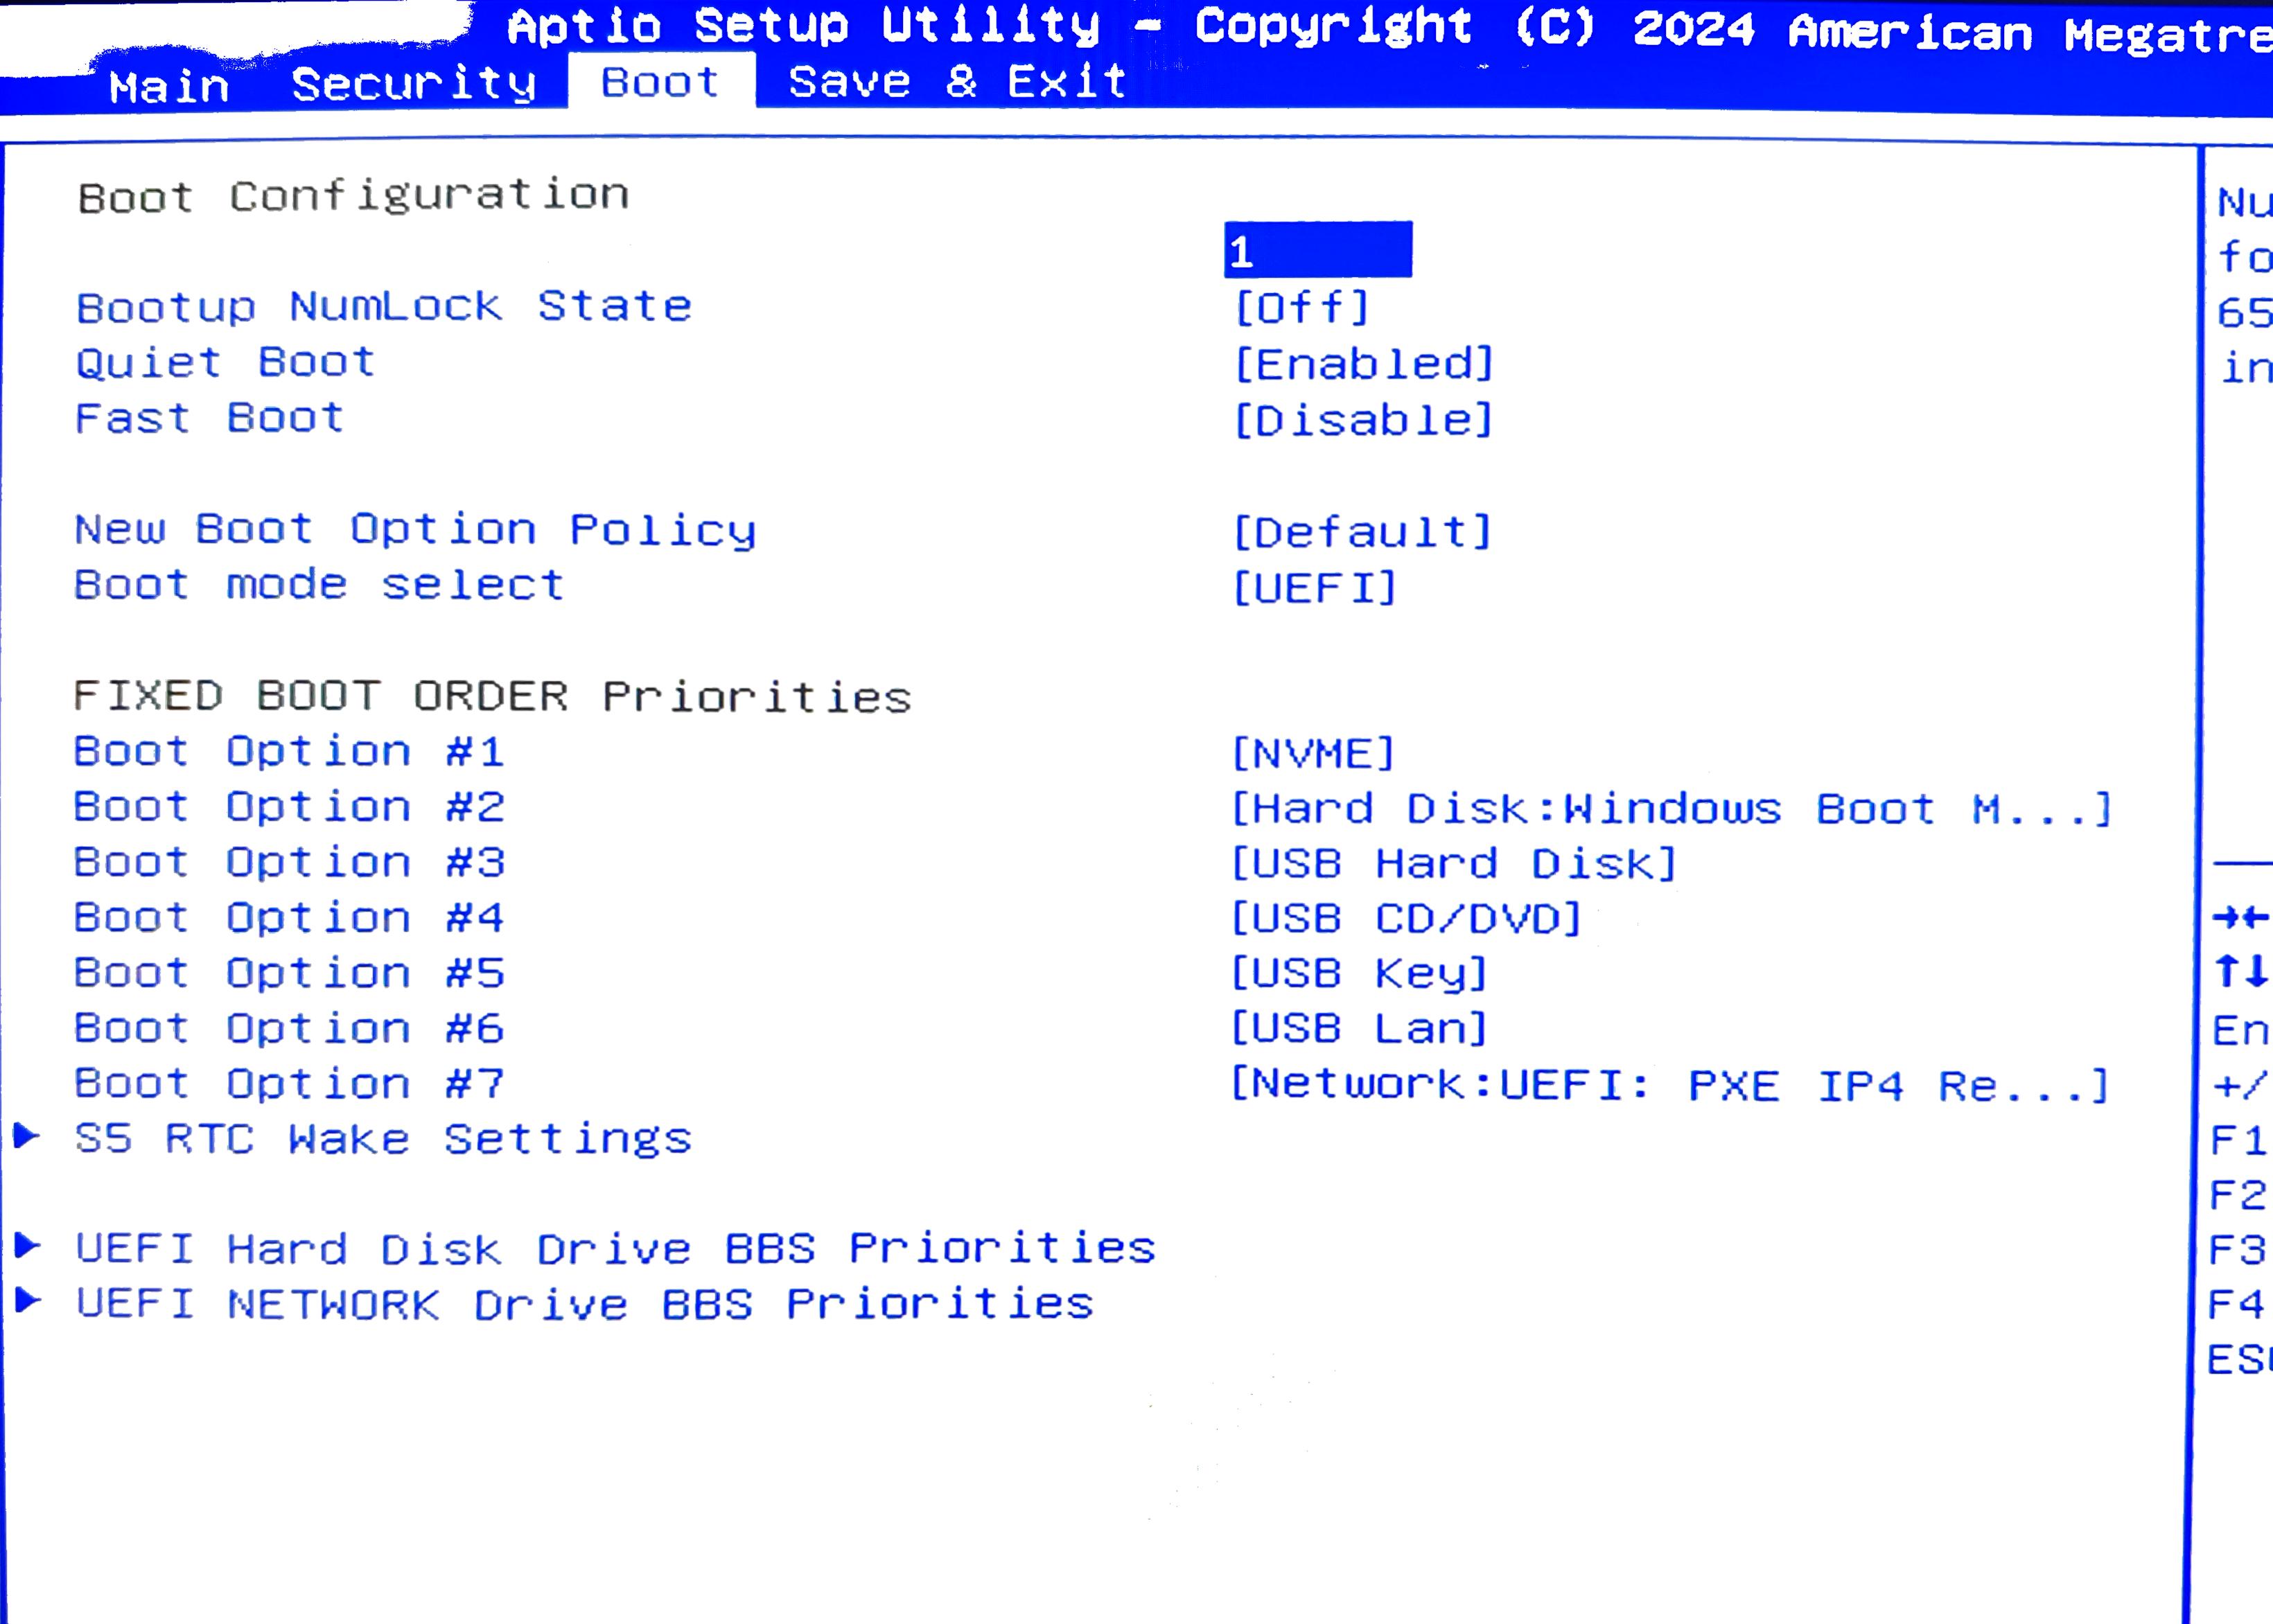Open UEFI NETWORK Drive BBS Priorities
Image resolution: width=2273 pixels, height=1624 pixels.
coord(585,1304)
